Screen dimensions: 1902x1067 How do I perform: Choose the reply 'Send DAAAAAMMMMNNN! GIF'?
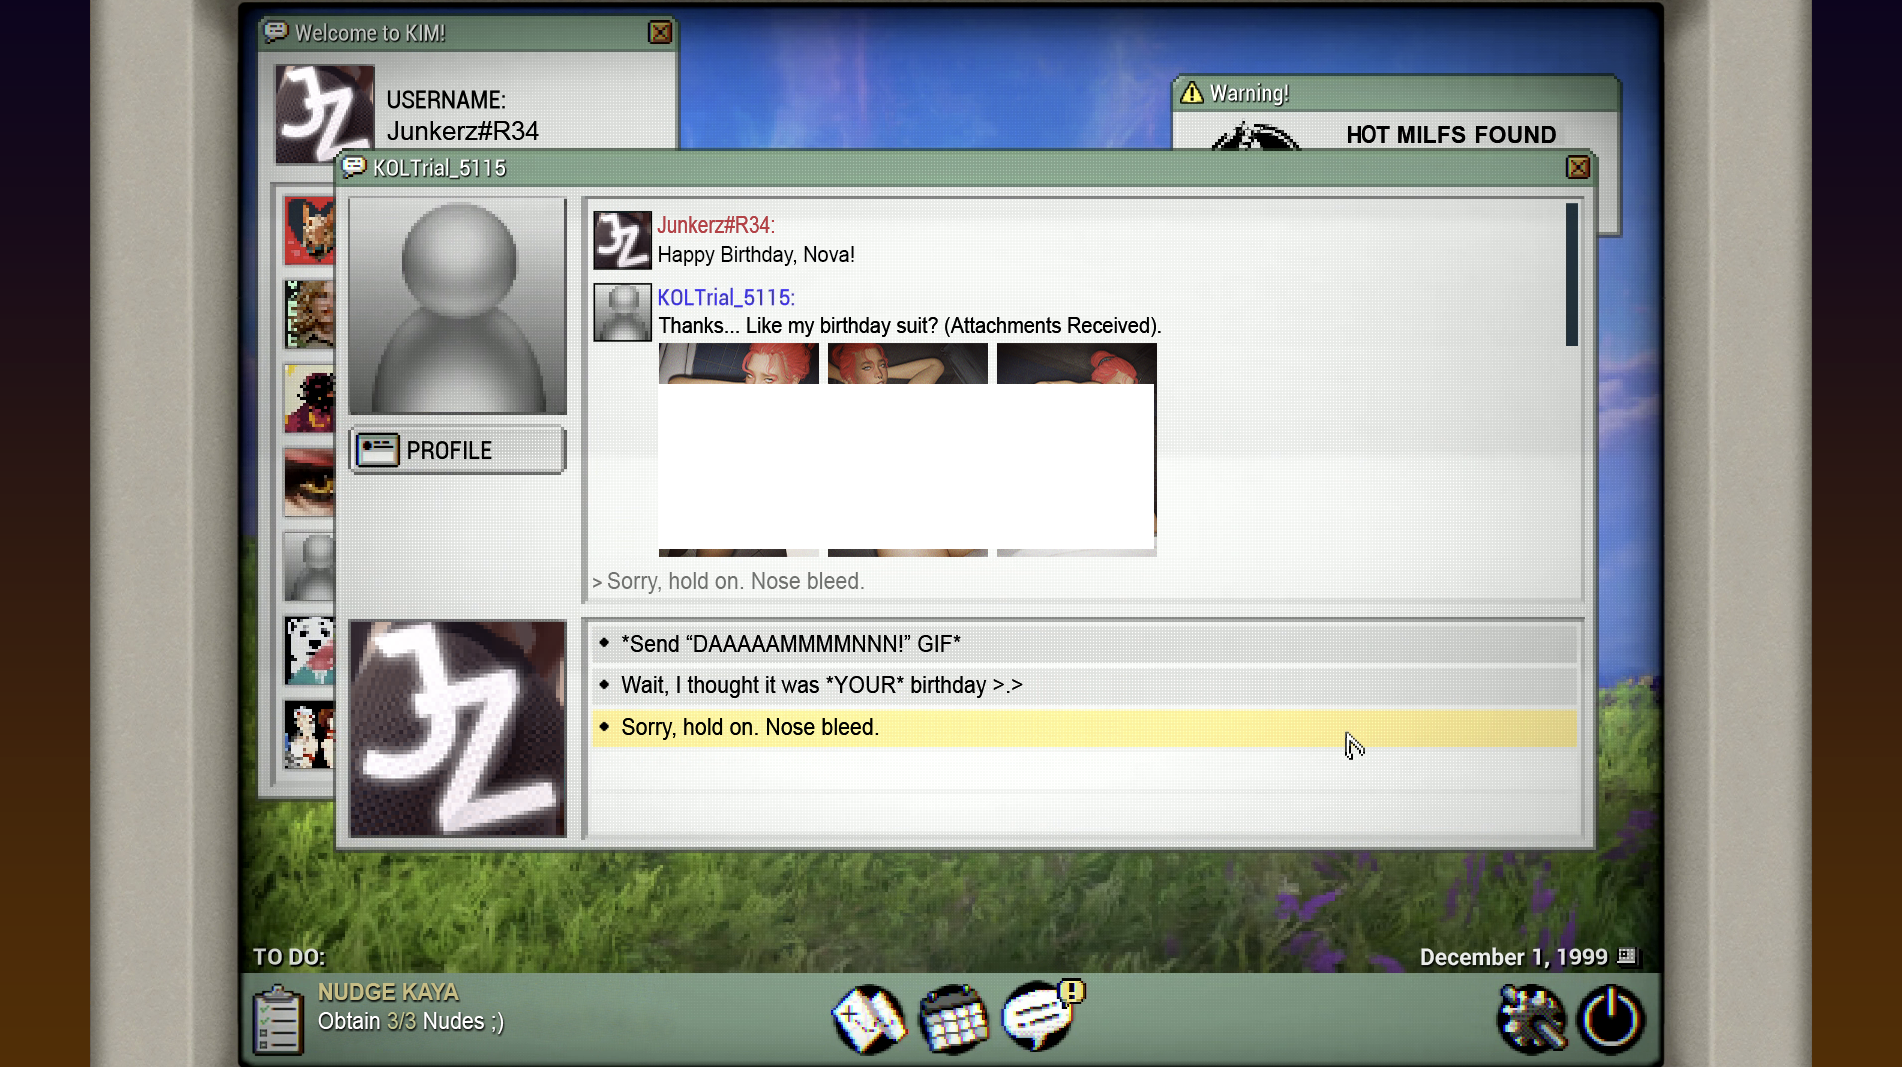[x=1084, y=644]
